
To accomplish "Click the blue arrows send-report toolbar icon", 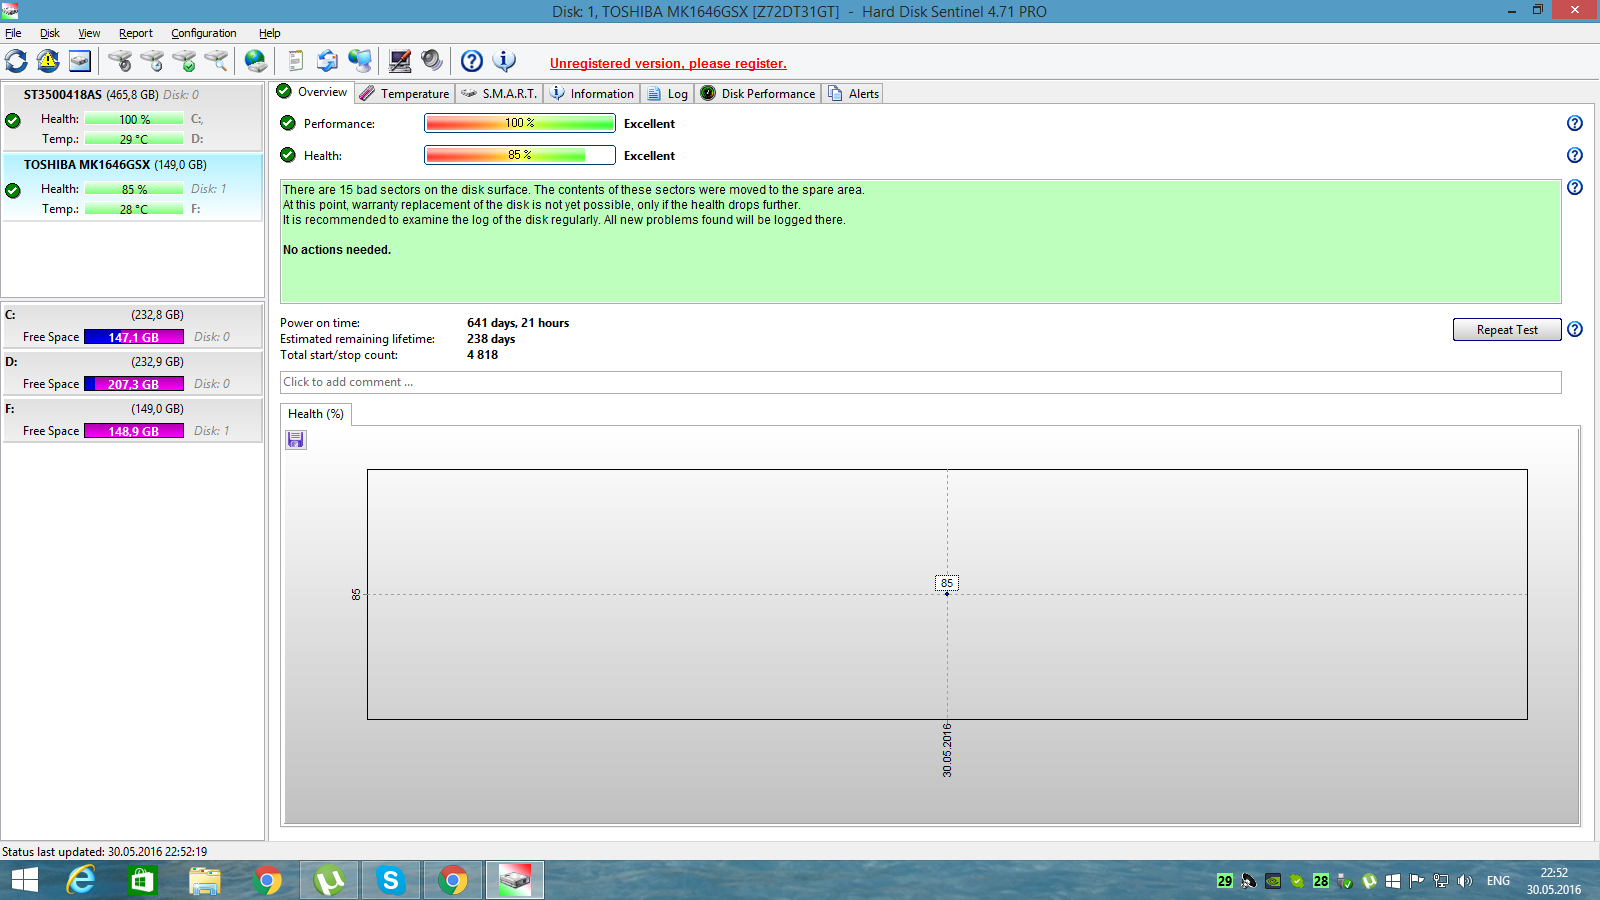I will click(327, 61).
